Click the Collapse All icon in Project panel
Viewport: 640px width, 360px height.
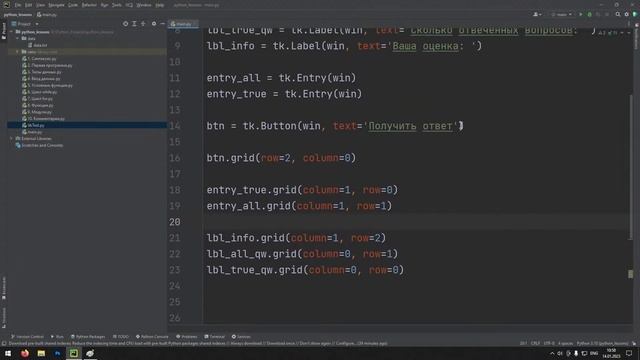143,24
